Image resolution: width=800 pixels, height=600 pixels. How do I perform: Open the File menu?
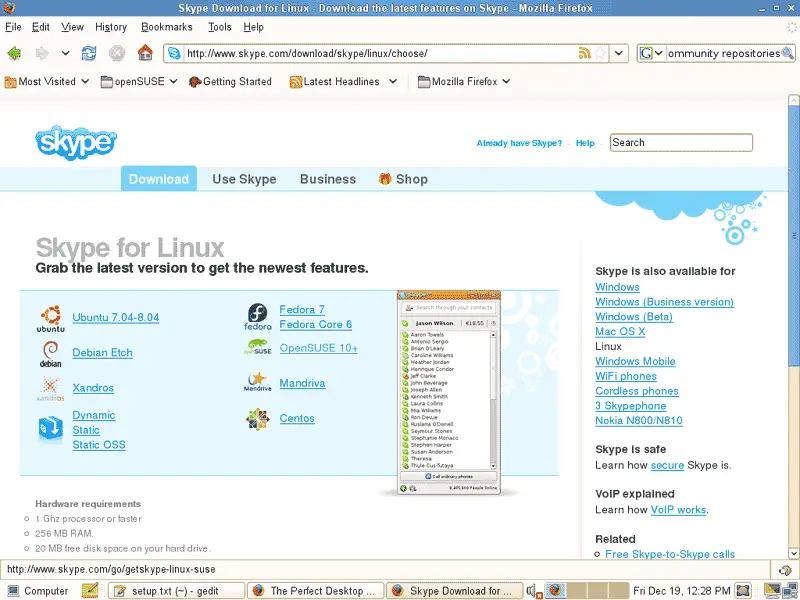pos(13,27)
